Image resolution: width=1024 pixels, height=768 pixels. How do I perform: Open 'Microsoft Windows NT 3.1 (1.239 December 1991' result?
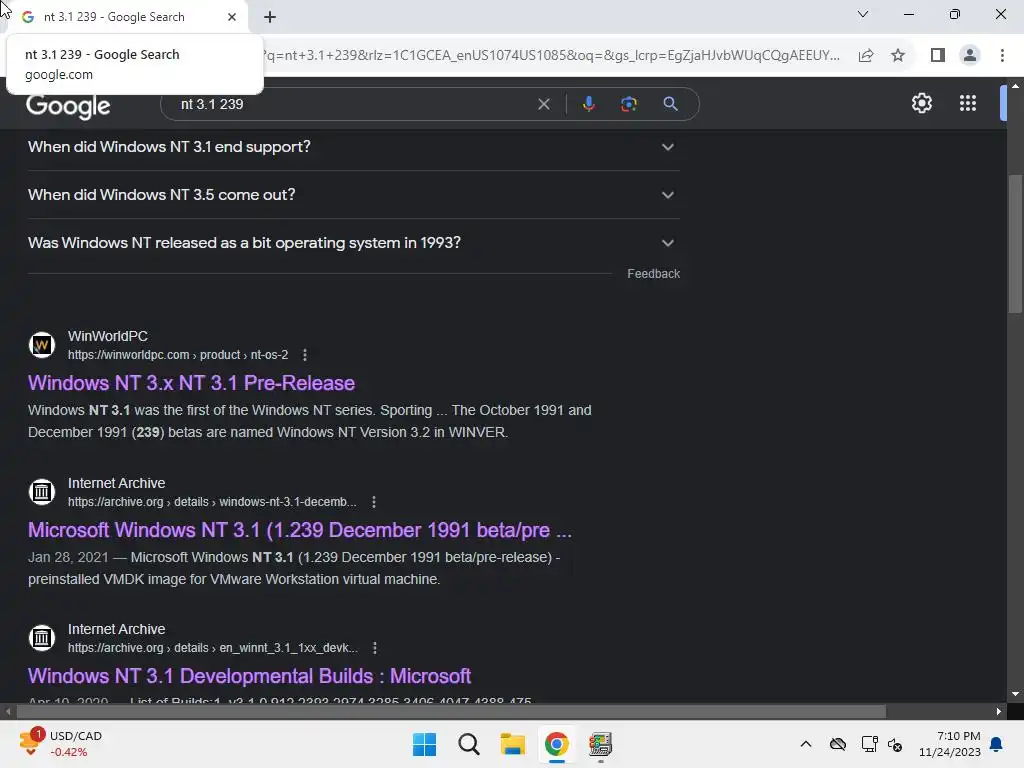[300, 530]
